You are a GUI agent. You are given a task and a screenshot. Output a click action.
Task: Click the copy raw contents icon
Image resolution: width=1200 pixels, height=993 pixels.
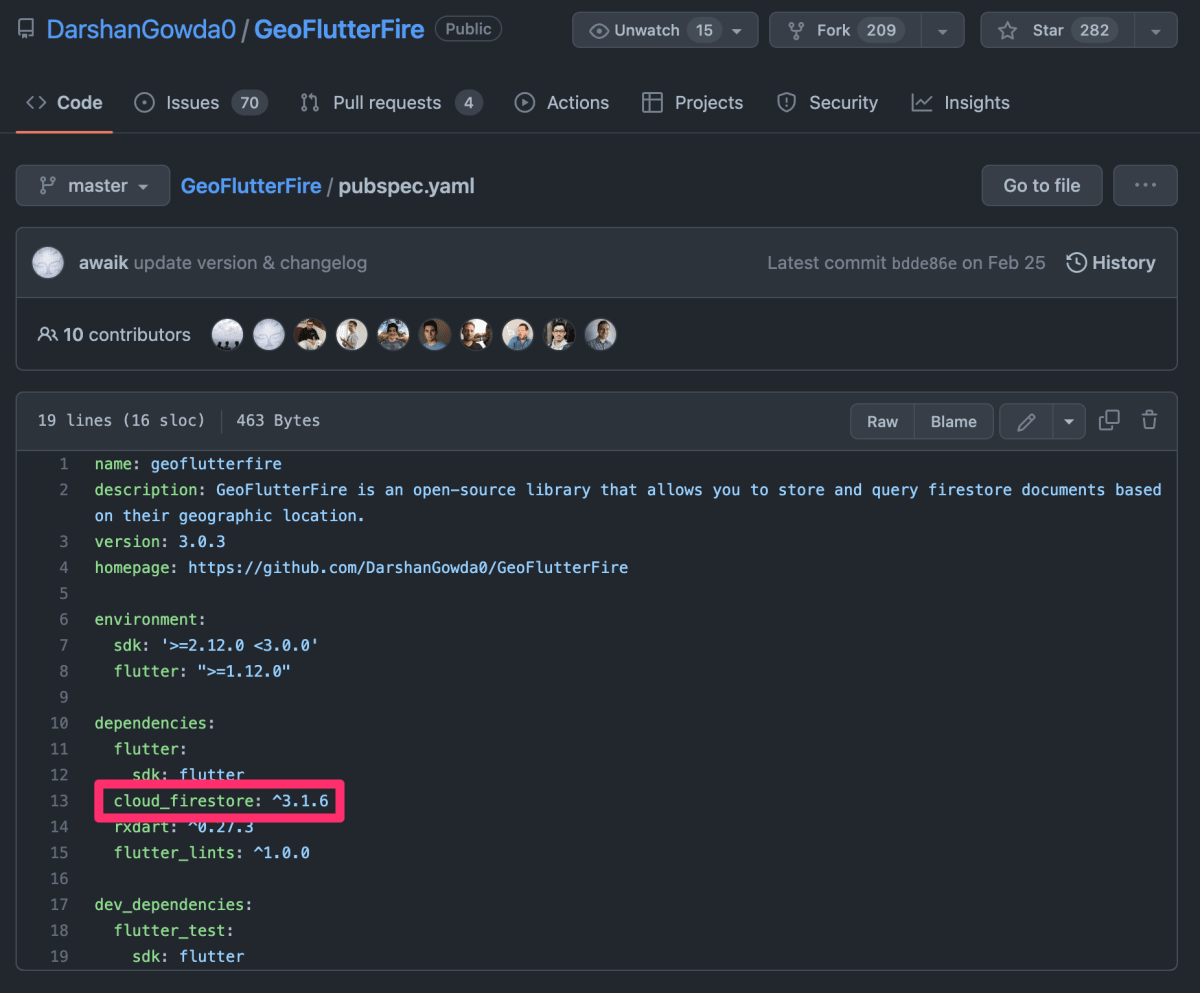click(1108, 420)
